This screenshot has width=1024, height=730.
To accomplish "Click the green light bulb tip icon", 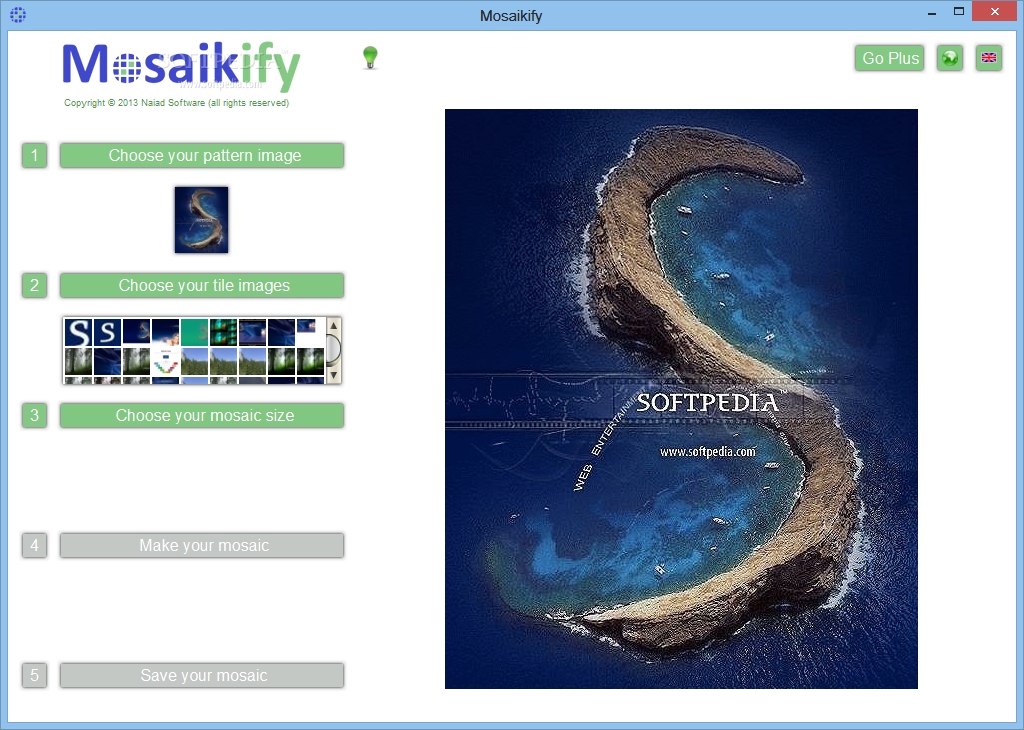I will click(x=370, y=58).
